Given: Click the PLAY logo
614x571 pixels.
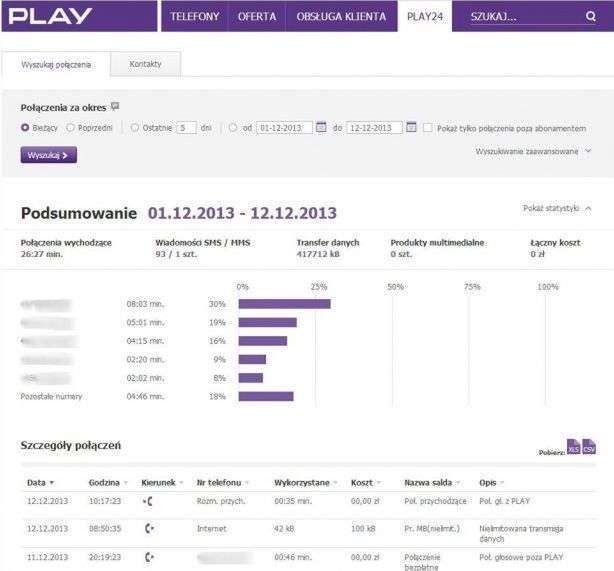Looking at the screenshot, I should point(51,16).
